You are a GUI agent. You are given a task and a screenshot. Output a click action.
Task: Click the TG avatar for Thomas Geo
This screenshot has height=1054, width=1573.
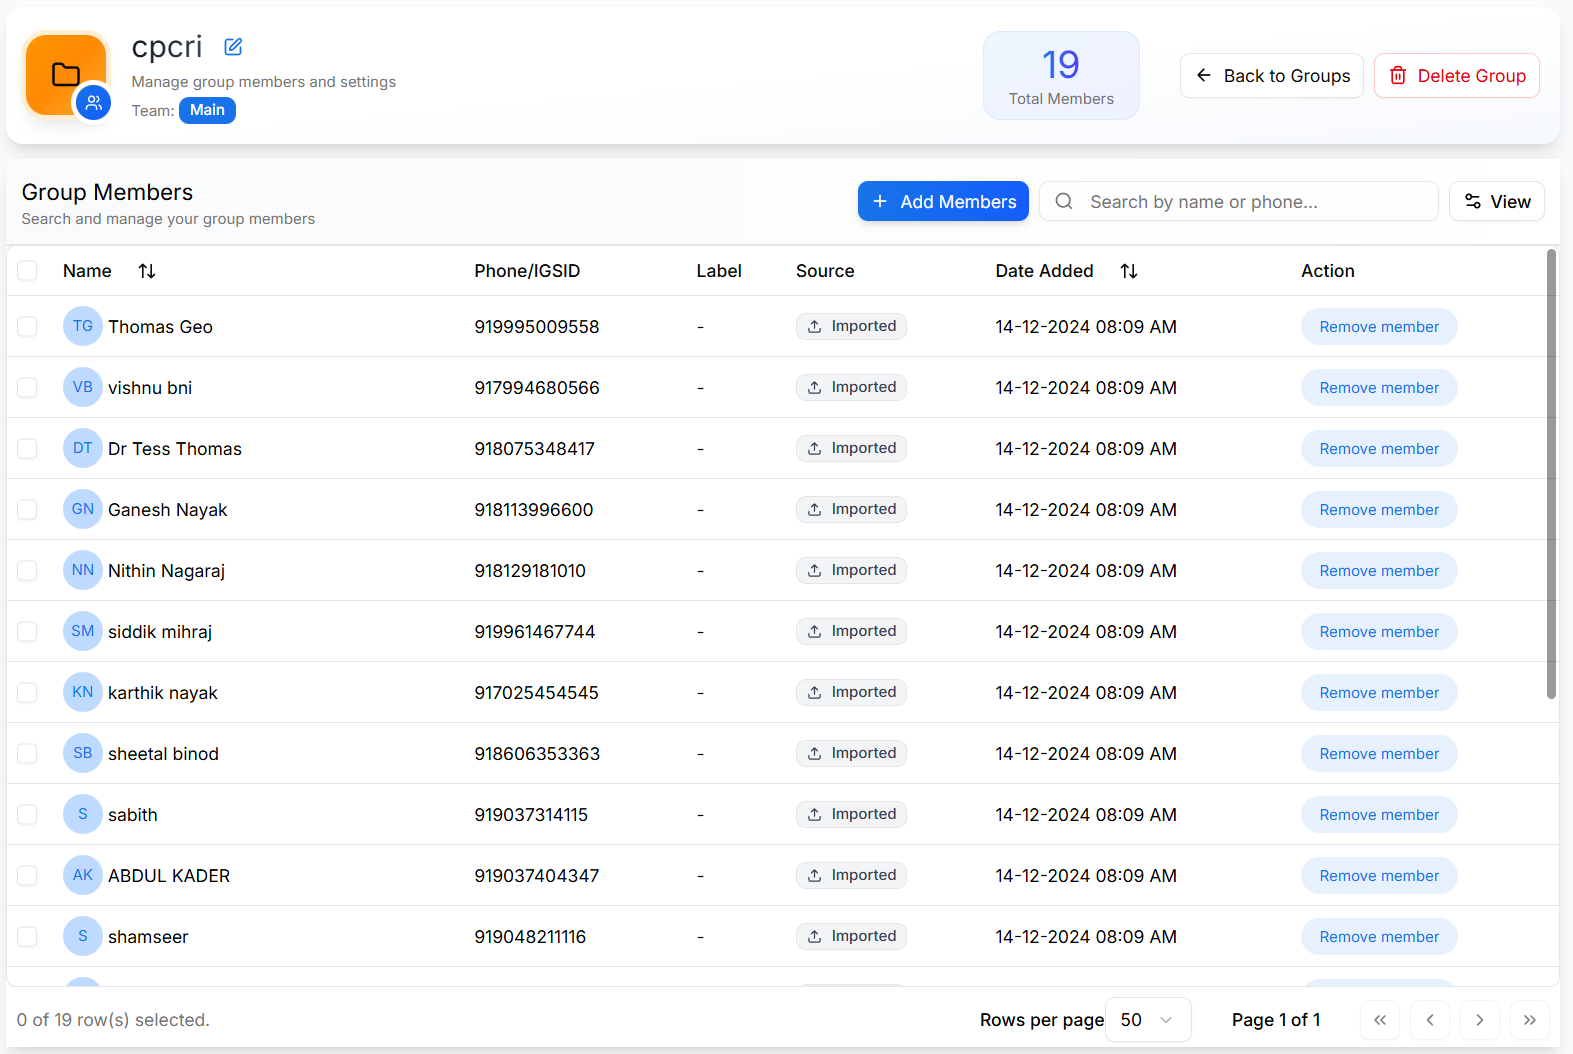[x=83, y=326]
